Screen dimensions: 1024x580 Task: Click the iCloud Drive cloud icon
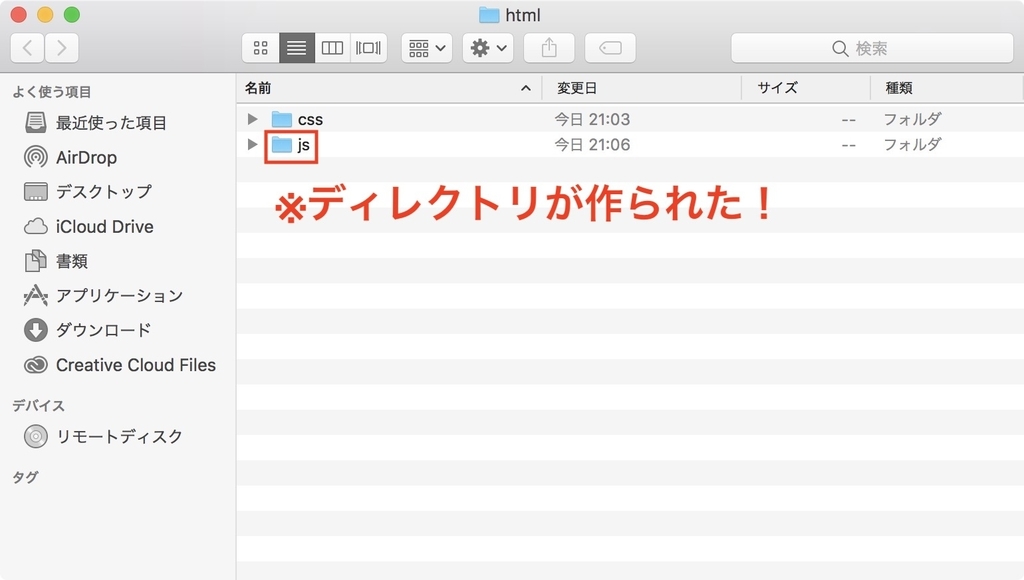(35, 226)
